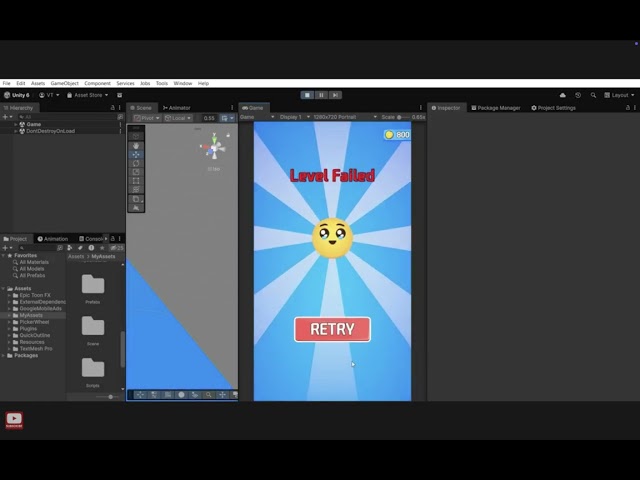Switch to the Project Settings tab

click(553, 108)
